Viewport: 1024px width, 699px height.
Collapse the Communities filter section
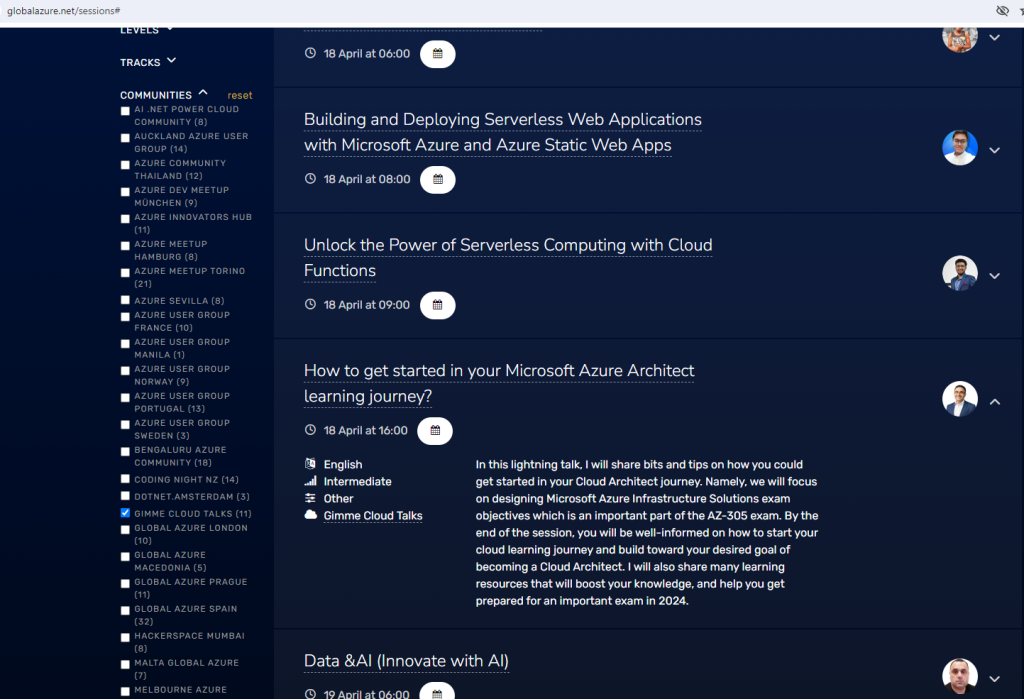tap(203, 93)
